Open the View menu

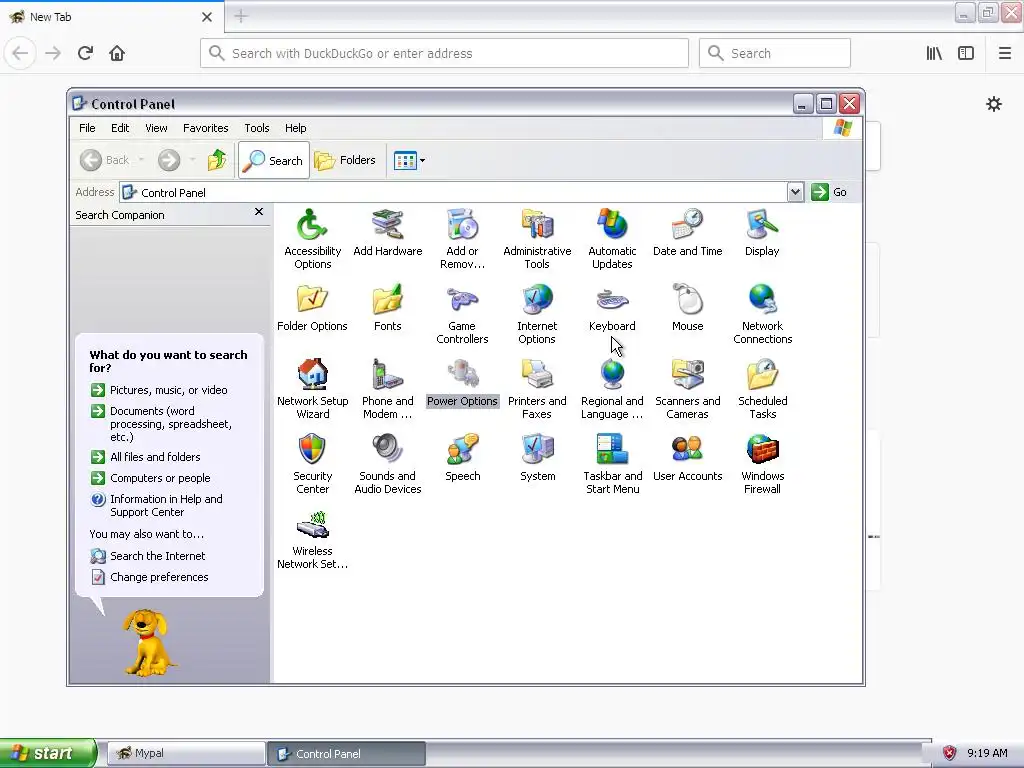tap(156, 128)
